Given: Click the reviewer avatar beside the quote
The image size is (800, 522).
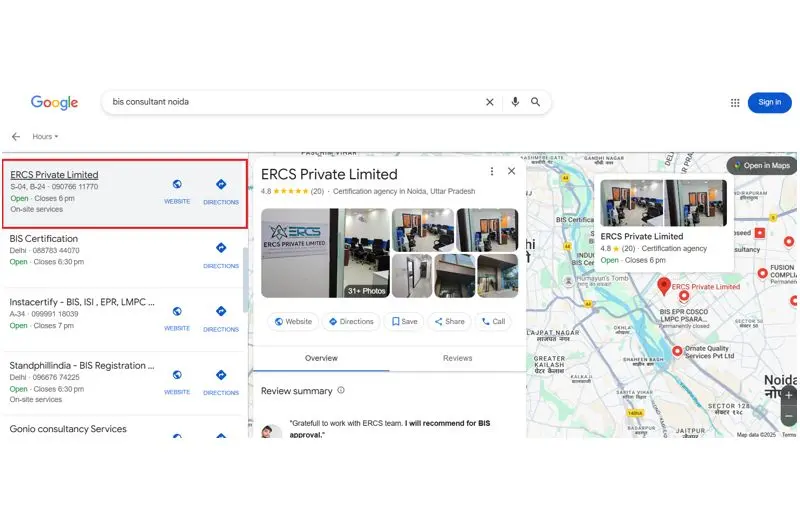Looking at the screenshot, I should (x=271, y=431).
